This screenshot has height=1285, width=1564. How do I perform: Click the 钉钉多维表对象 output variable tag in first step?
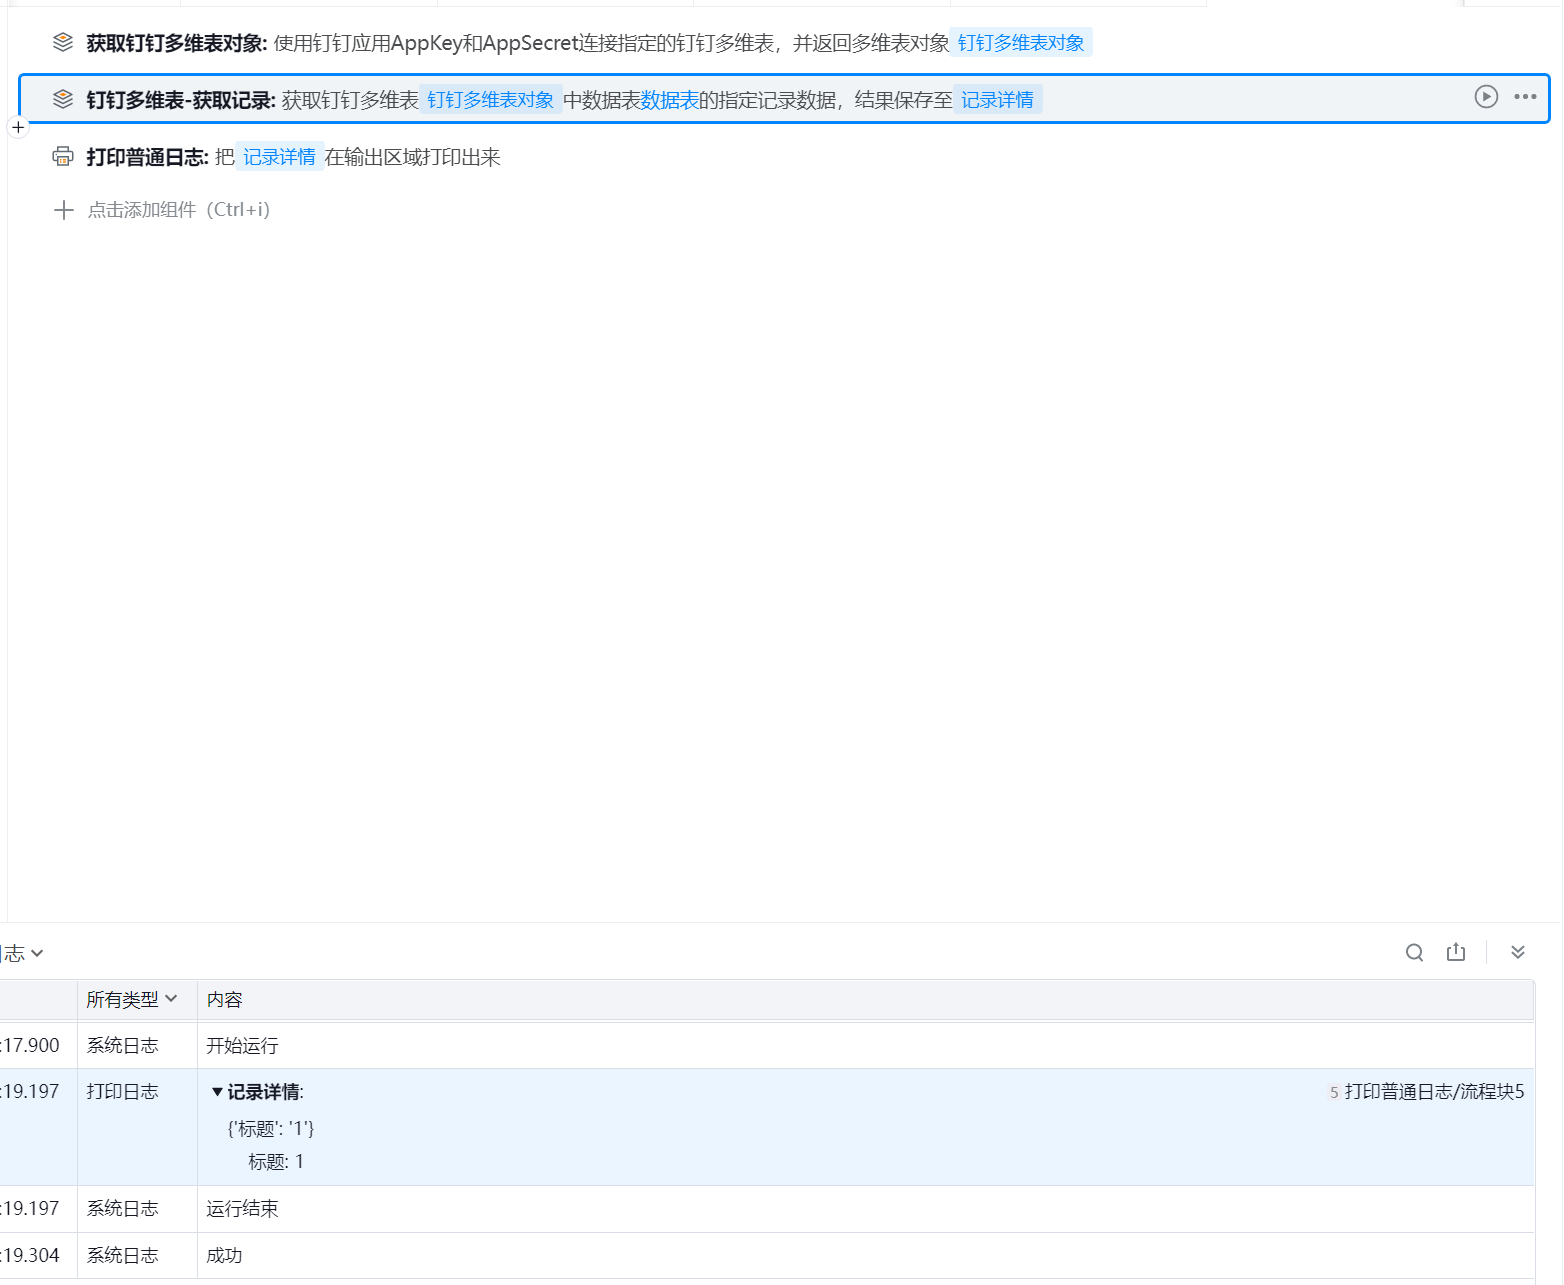pos(1020,43)
